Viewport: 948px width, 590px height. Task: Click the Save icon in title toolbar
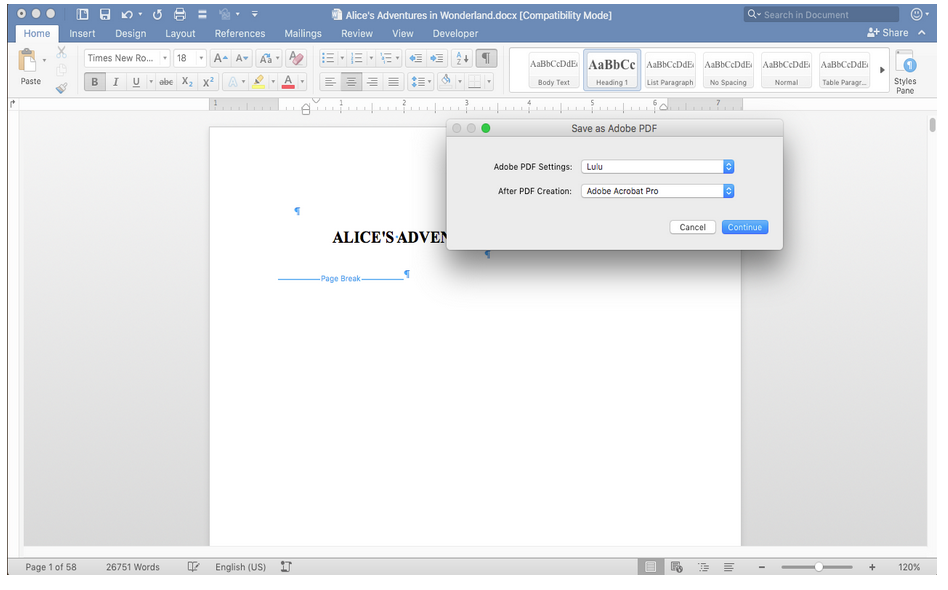click(x=105, y=15)
